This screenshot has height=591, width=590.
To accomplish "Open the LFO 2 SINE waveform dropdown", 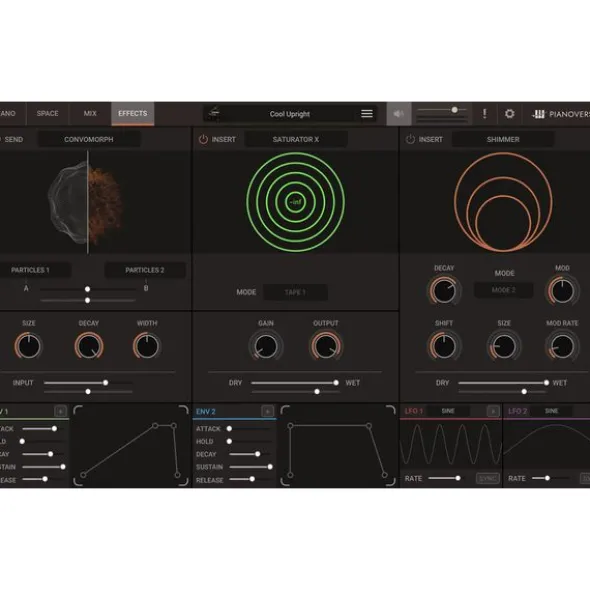I will (x=551, y=411).
